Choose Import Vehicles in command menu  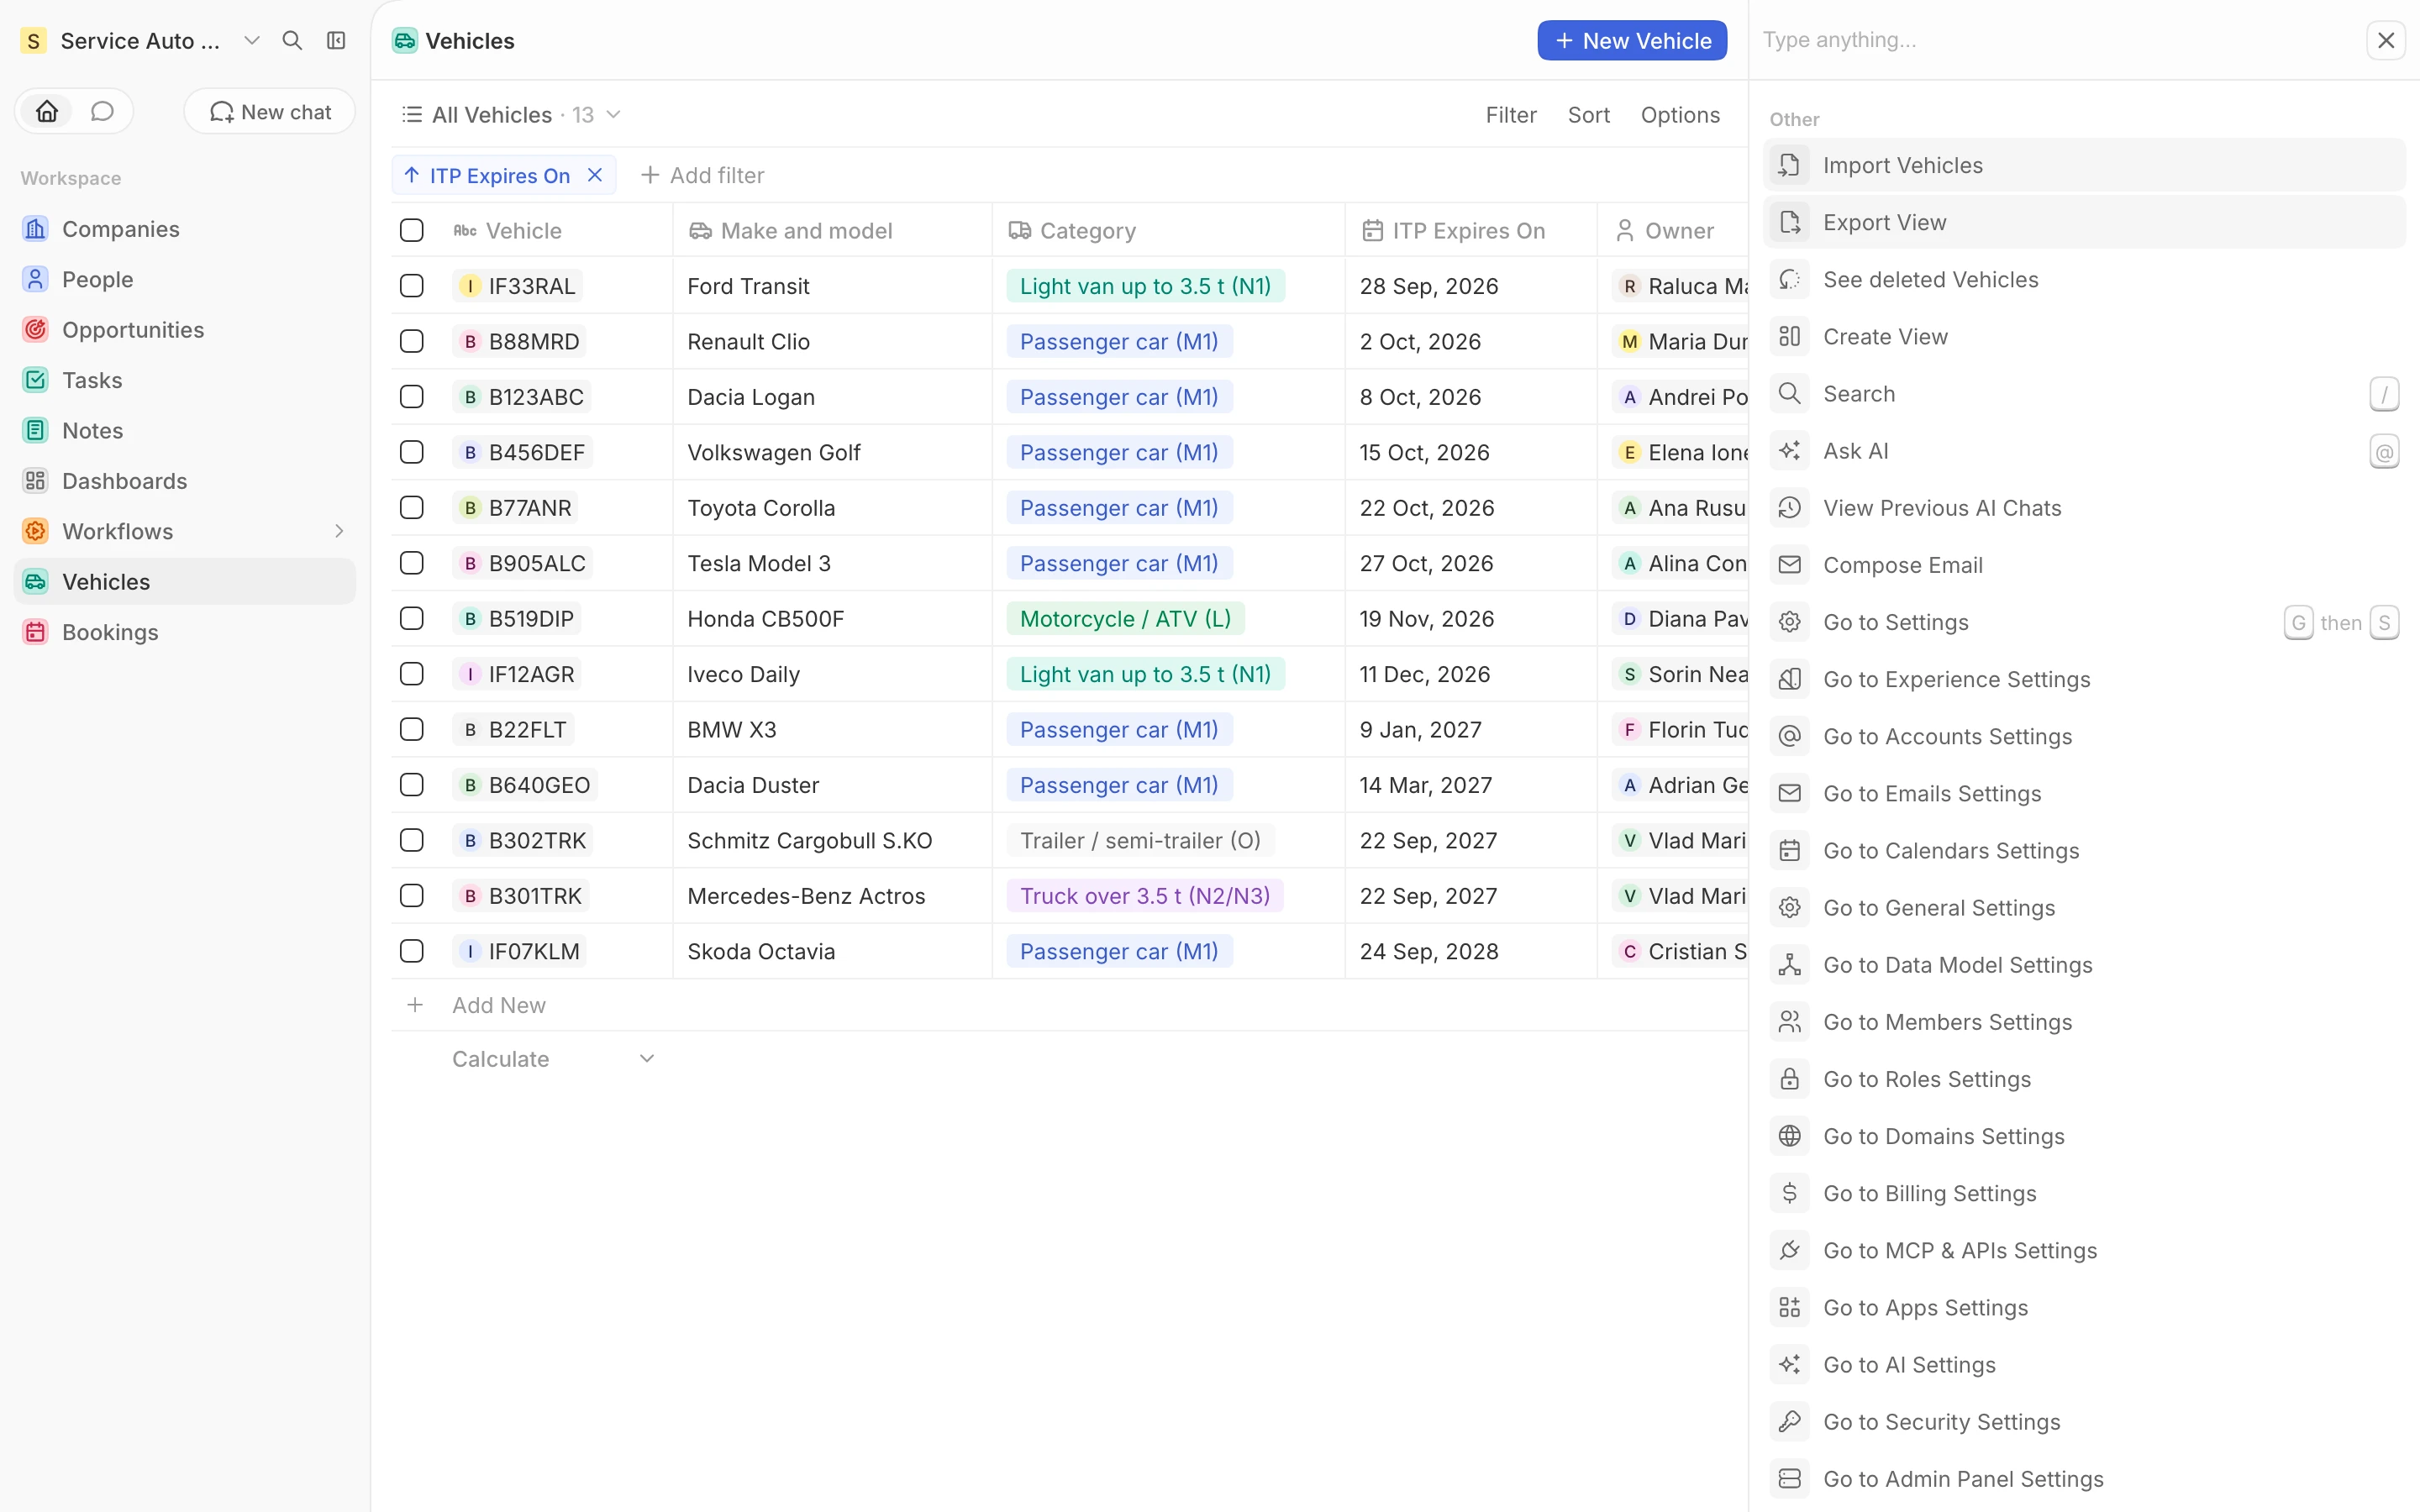tap(2084, 165)
